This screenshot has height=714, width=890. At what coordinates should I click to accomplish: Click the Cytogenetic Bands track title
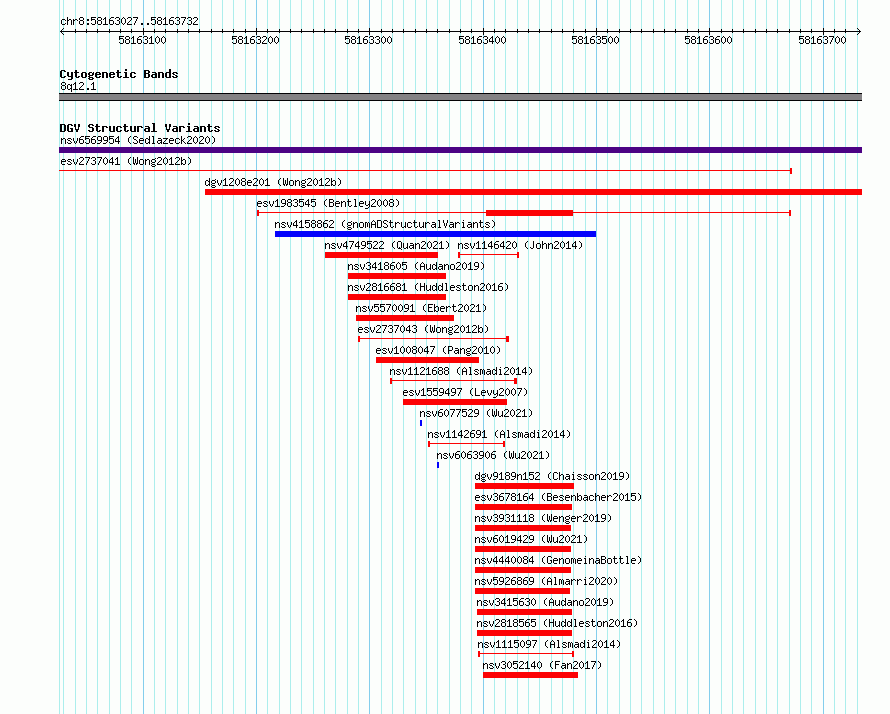pos(119,74)
